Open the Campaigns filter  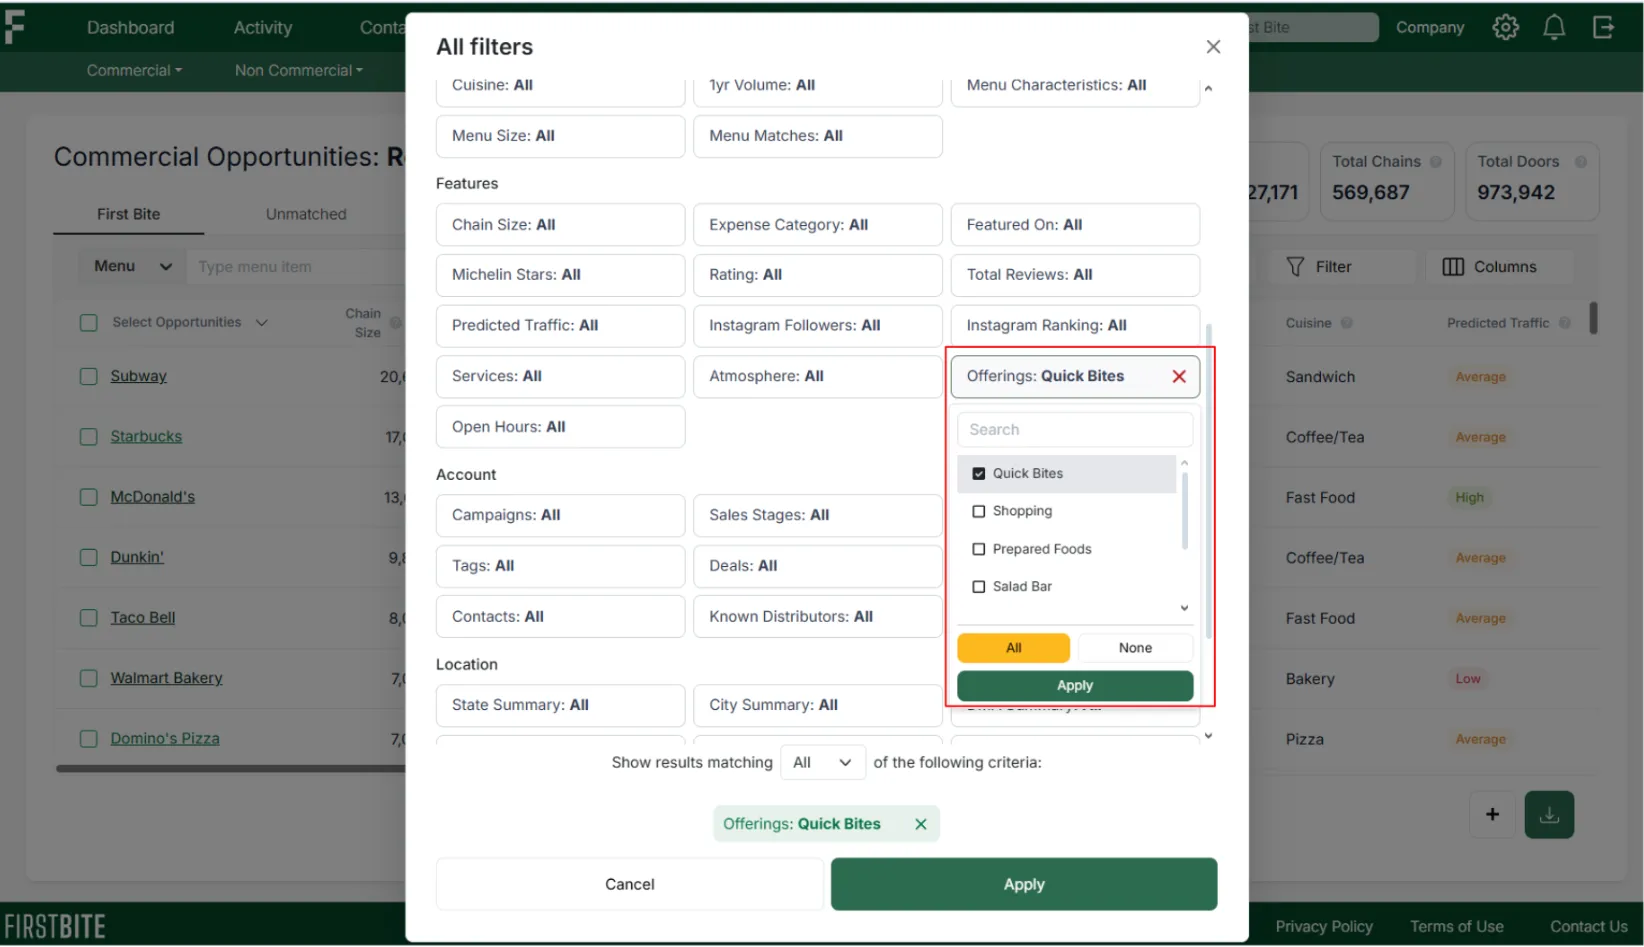click(x=560, y=516)
